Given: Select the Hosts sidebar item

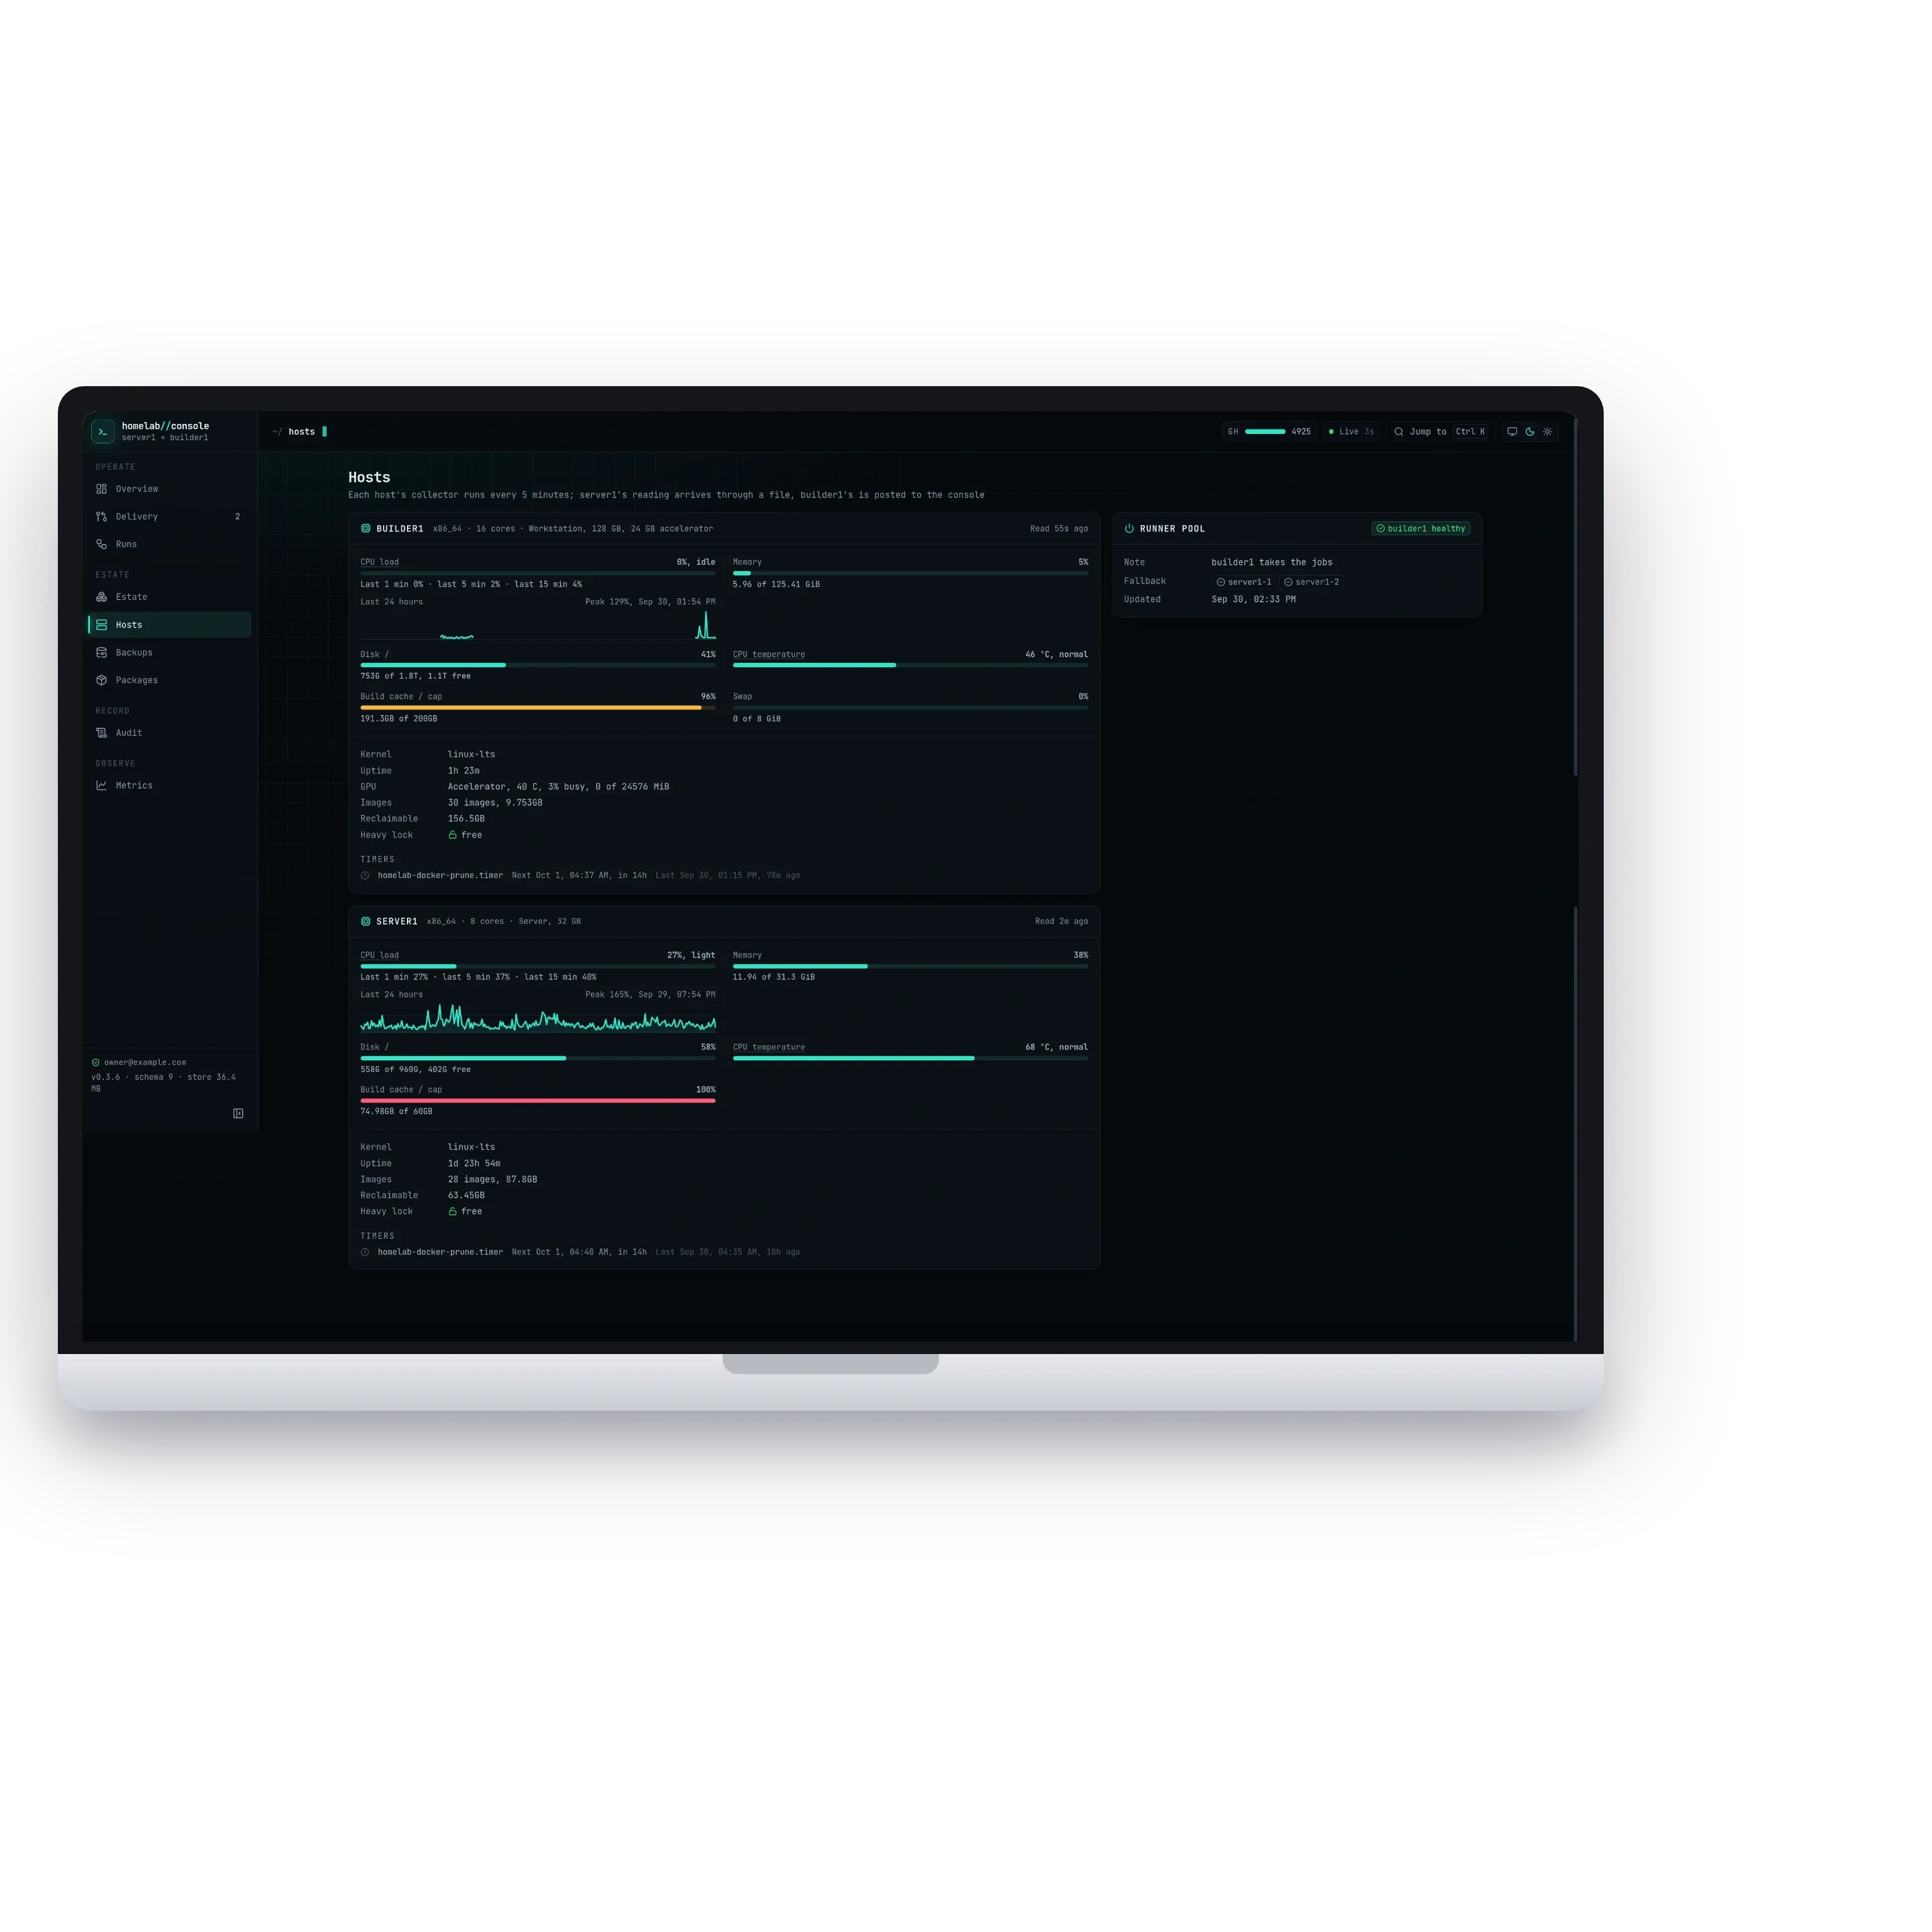Looking at the screenshot, I should (x=169, y=625).
